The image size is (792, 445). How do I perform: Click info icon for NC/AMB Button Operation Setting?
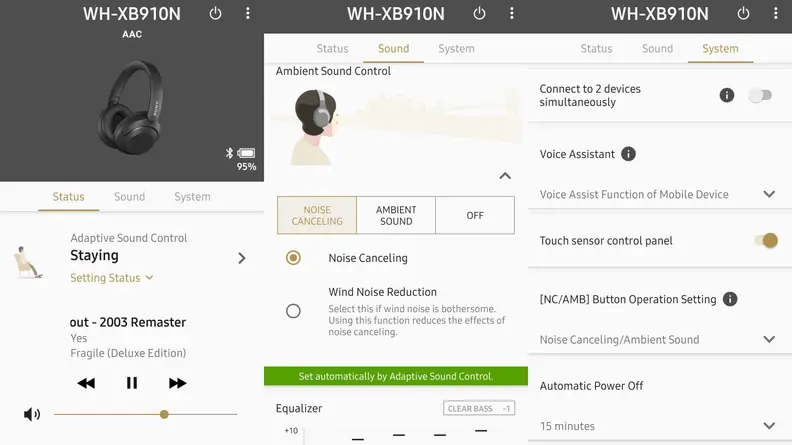click(x=730, y=299)
